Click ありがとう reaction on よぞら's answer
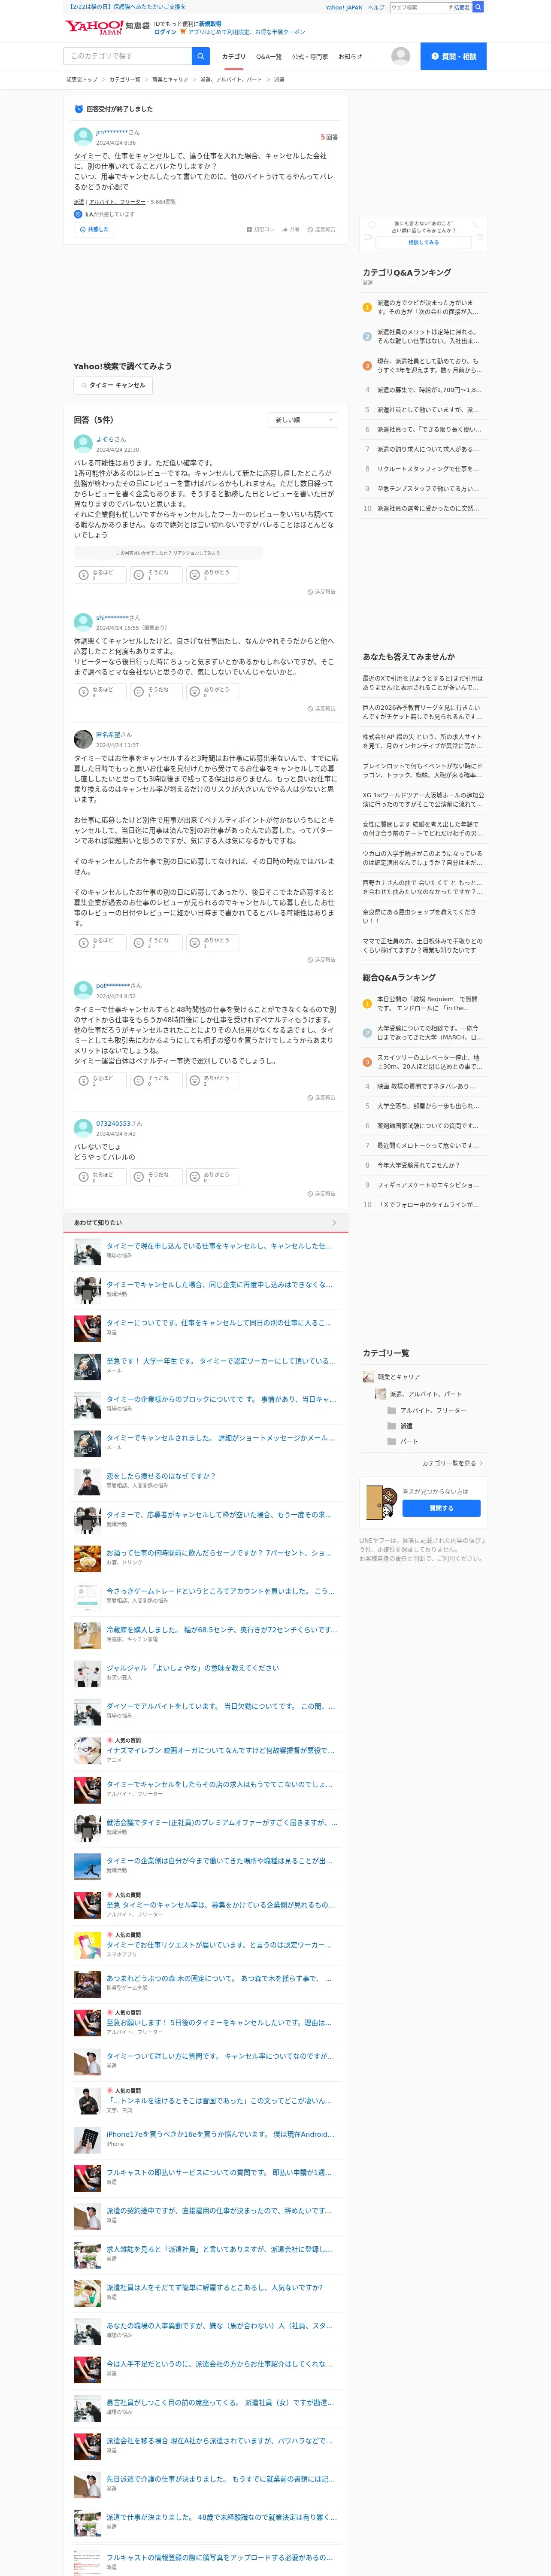This screenshot has width=551, height=2576. [212, 574]
